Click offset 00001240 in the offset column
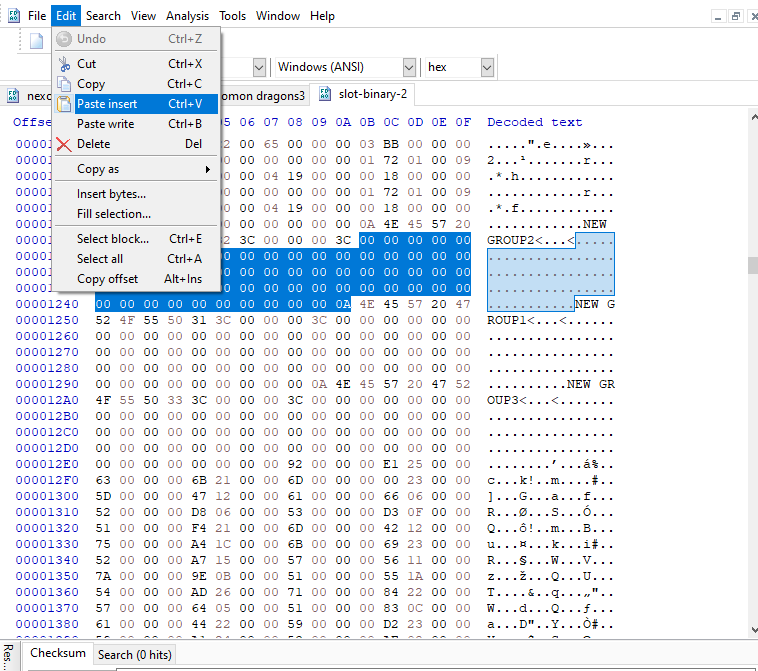 click(x=47, y=304)
